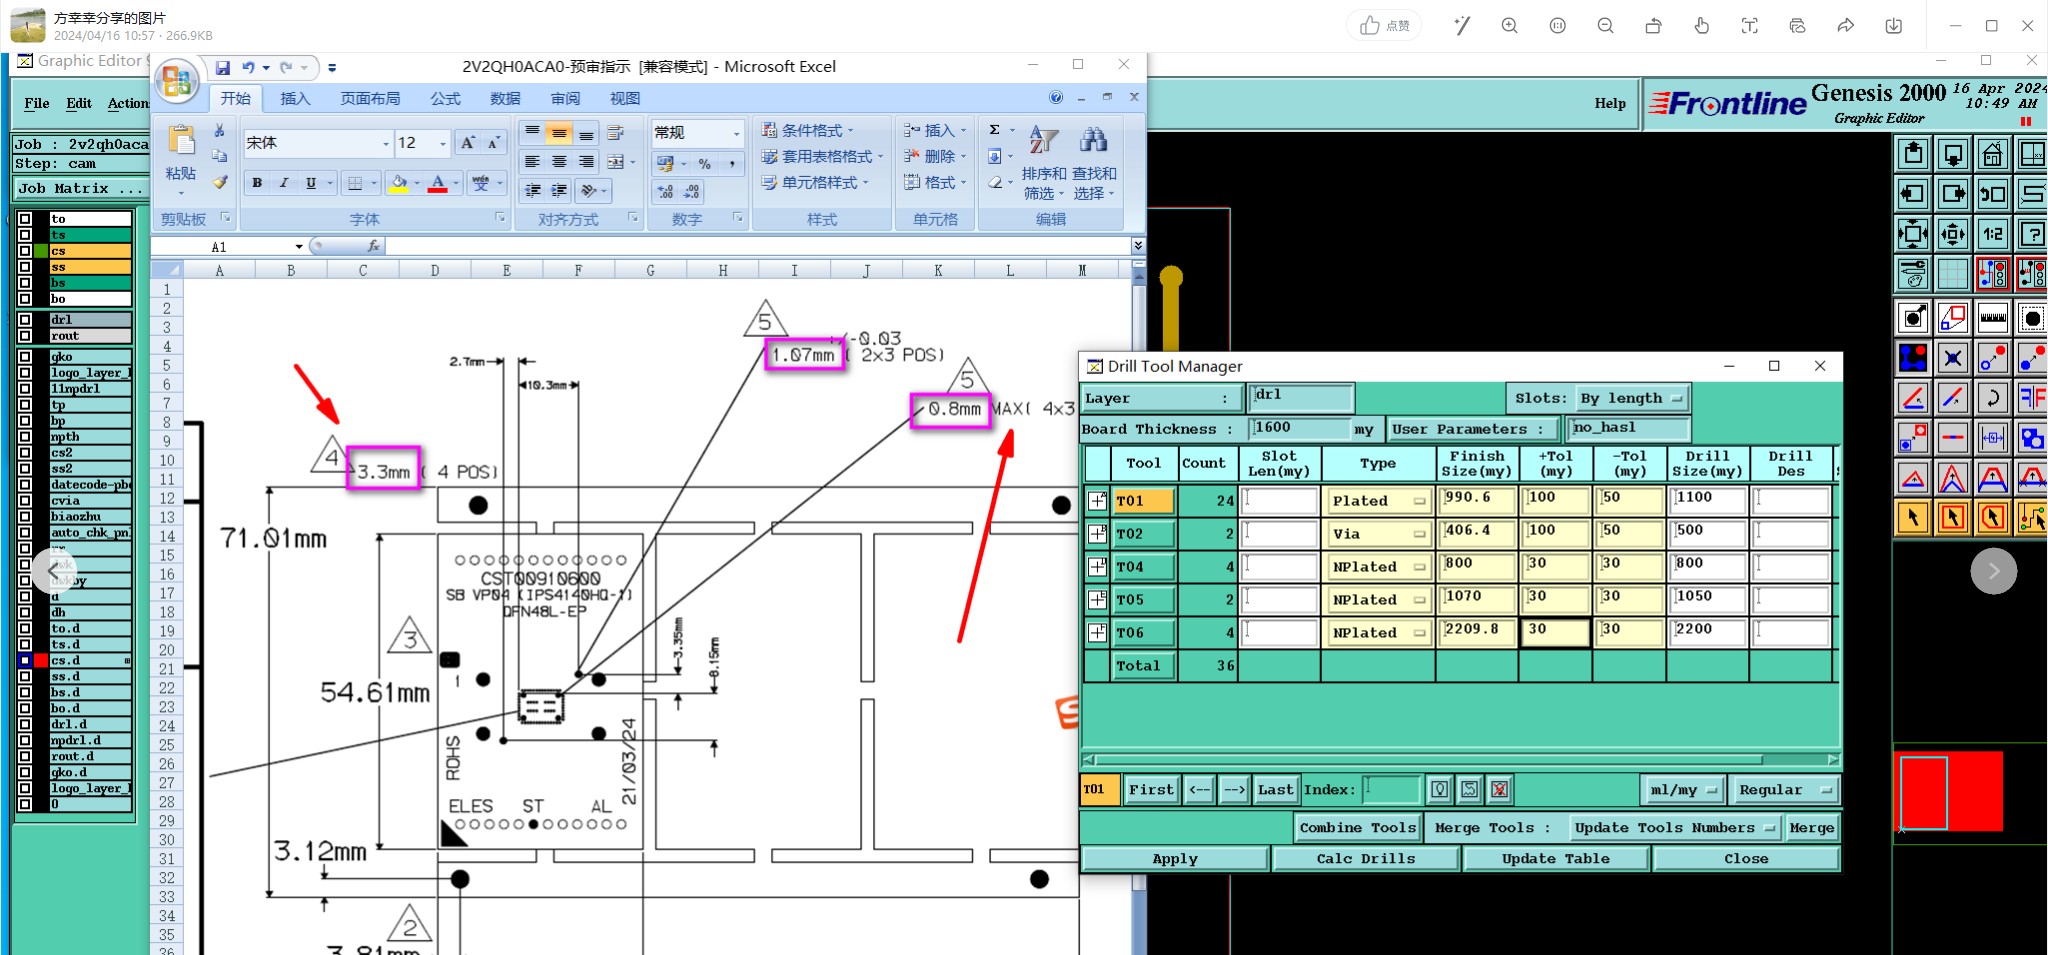
Task: Click the magic wand edit icon
Action: click(x=1462, y=26)
